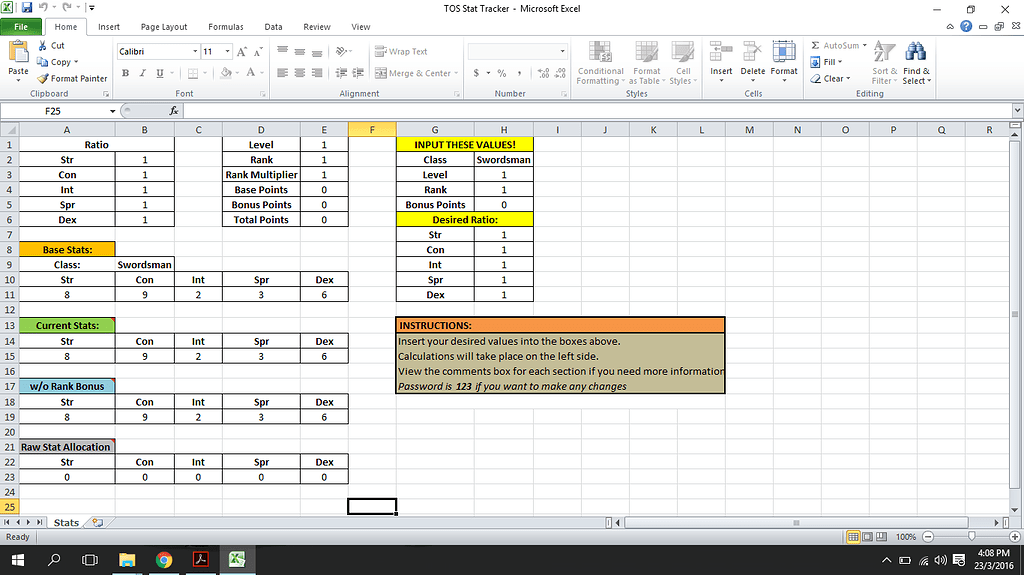Click the Delete cells icon
Image resolution: width=1024 pixels, height=575 pixels.
752,54
